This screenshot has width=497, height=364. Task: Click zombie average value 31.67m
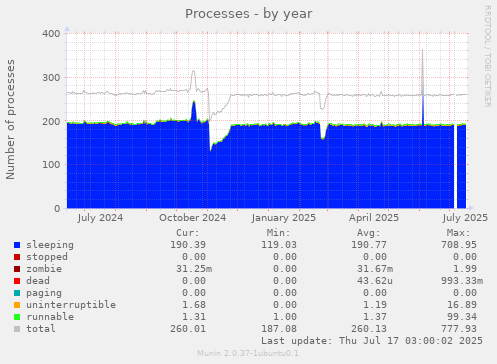pos(375,269)
